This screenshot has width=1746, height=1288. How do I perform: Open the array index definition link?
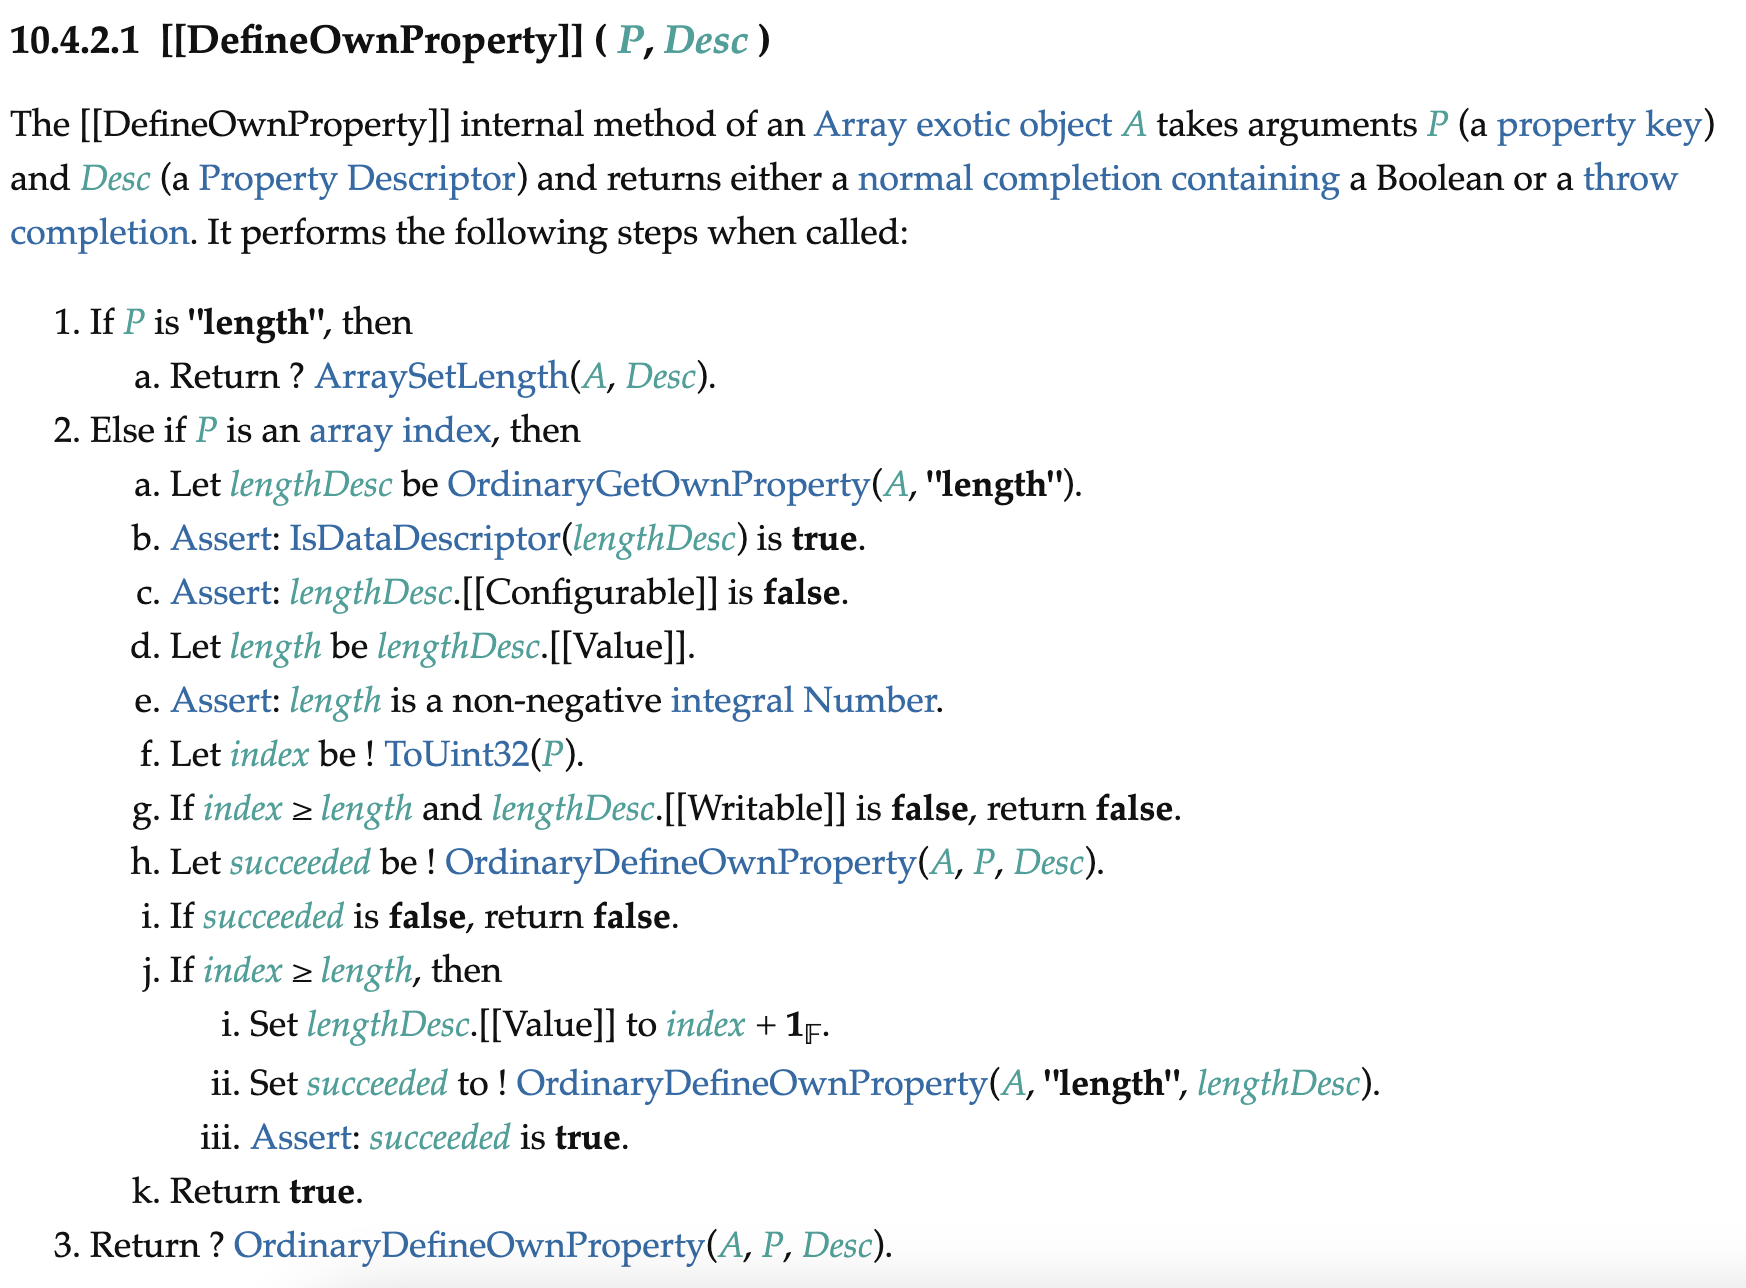pos(400,431)
